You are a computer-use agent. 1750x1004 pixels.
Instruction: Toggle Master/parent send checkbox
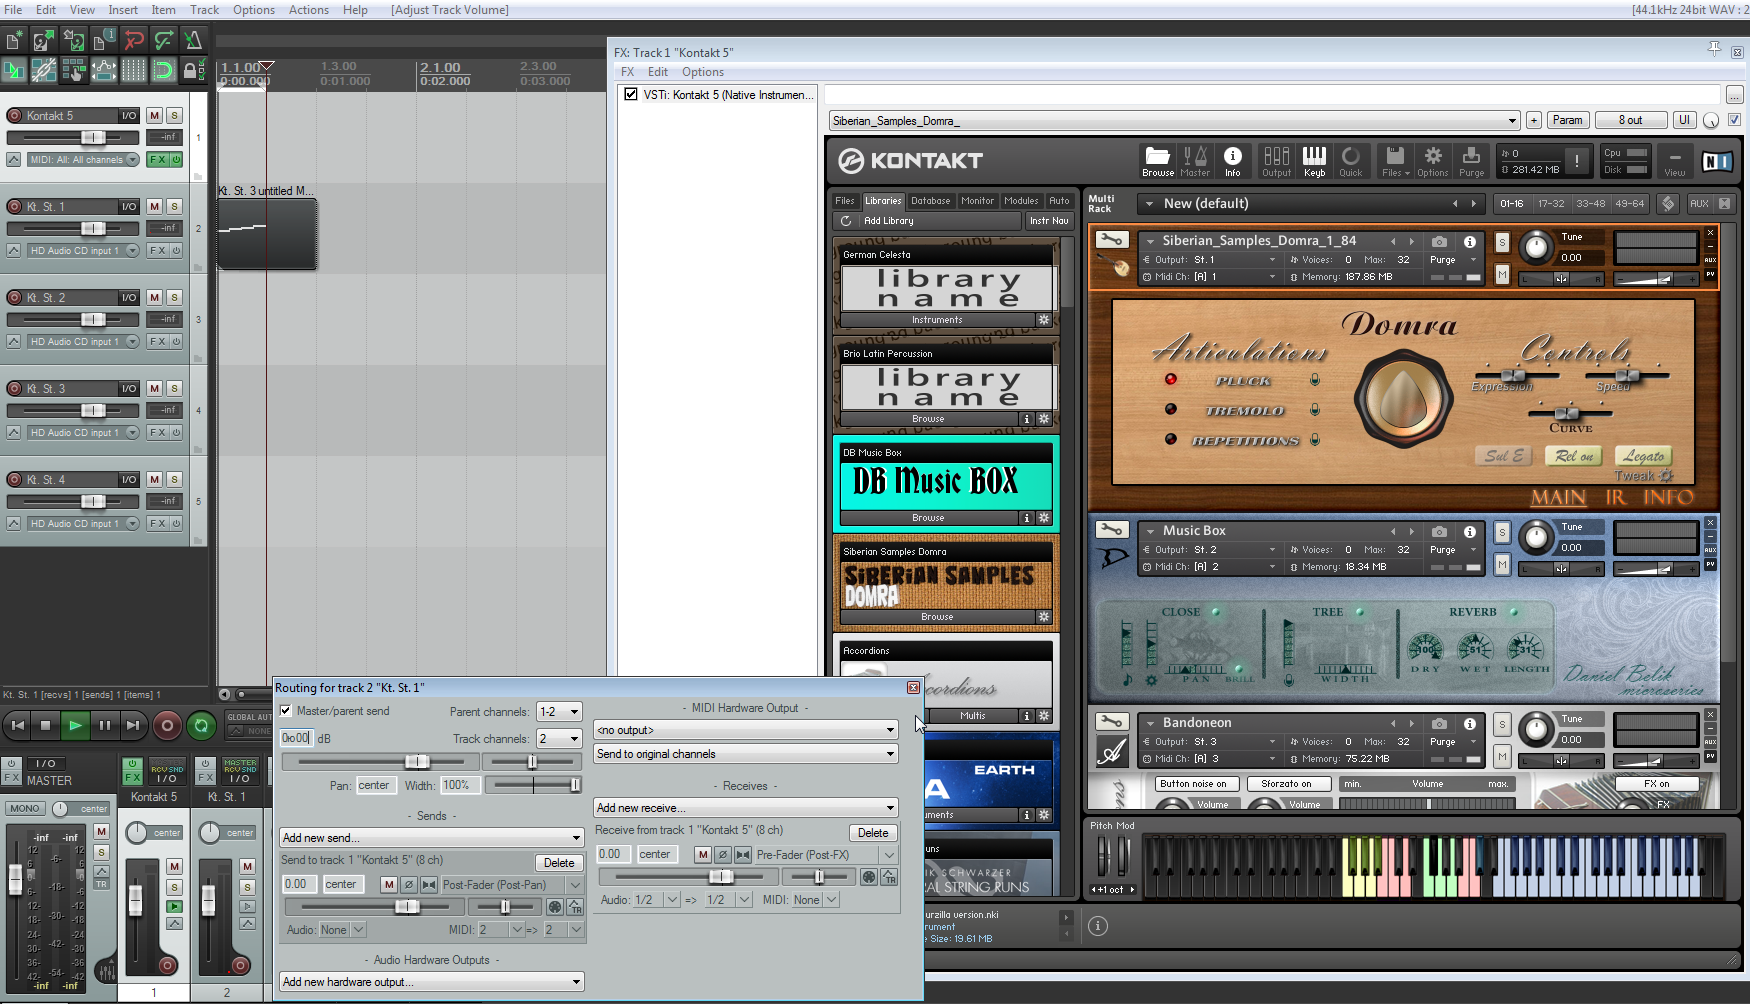[286, 711]
